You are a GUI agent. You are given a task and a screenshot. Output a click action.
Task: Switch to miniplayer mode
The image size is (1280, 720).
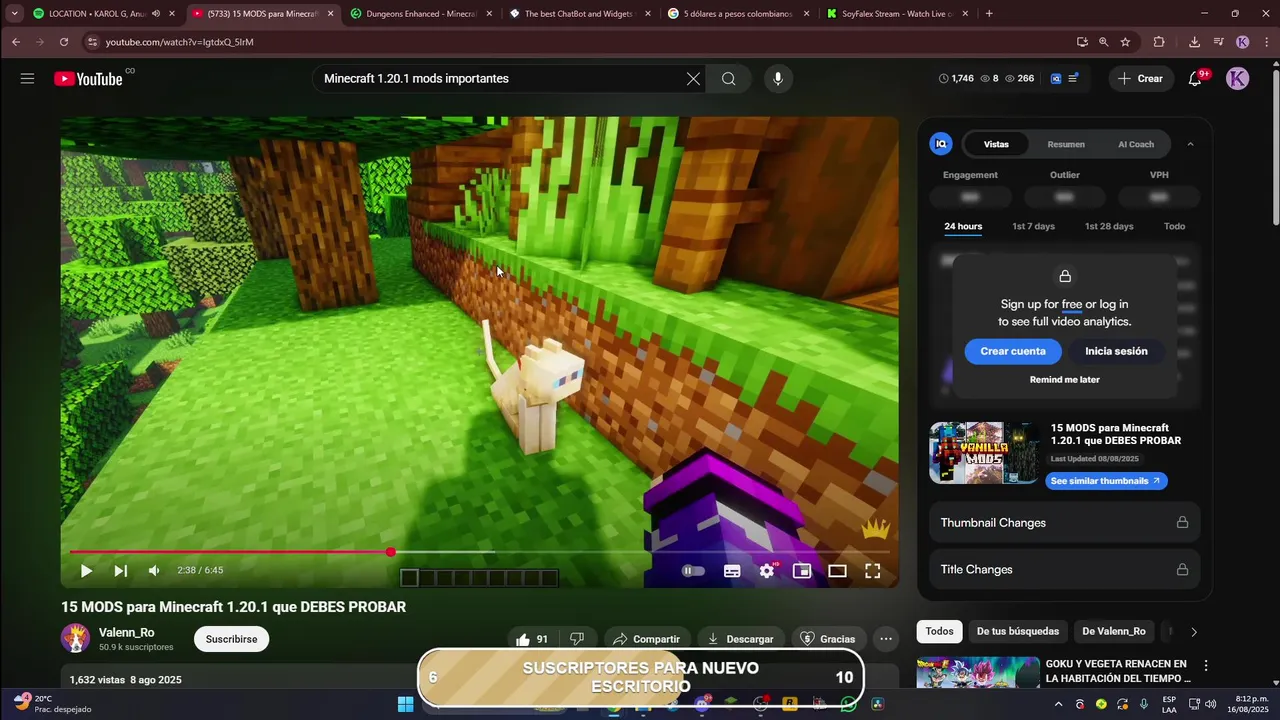pos(802,571)
